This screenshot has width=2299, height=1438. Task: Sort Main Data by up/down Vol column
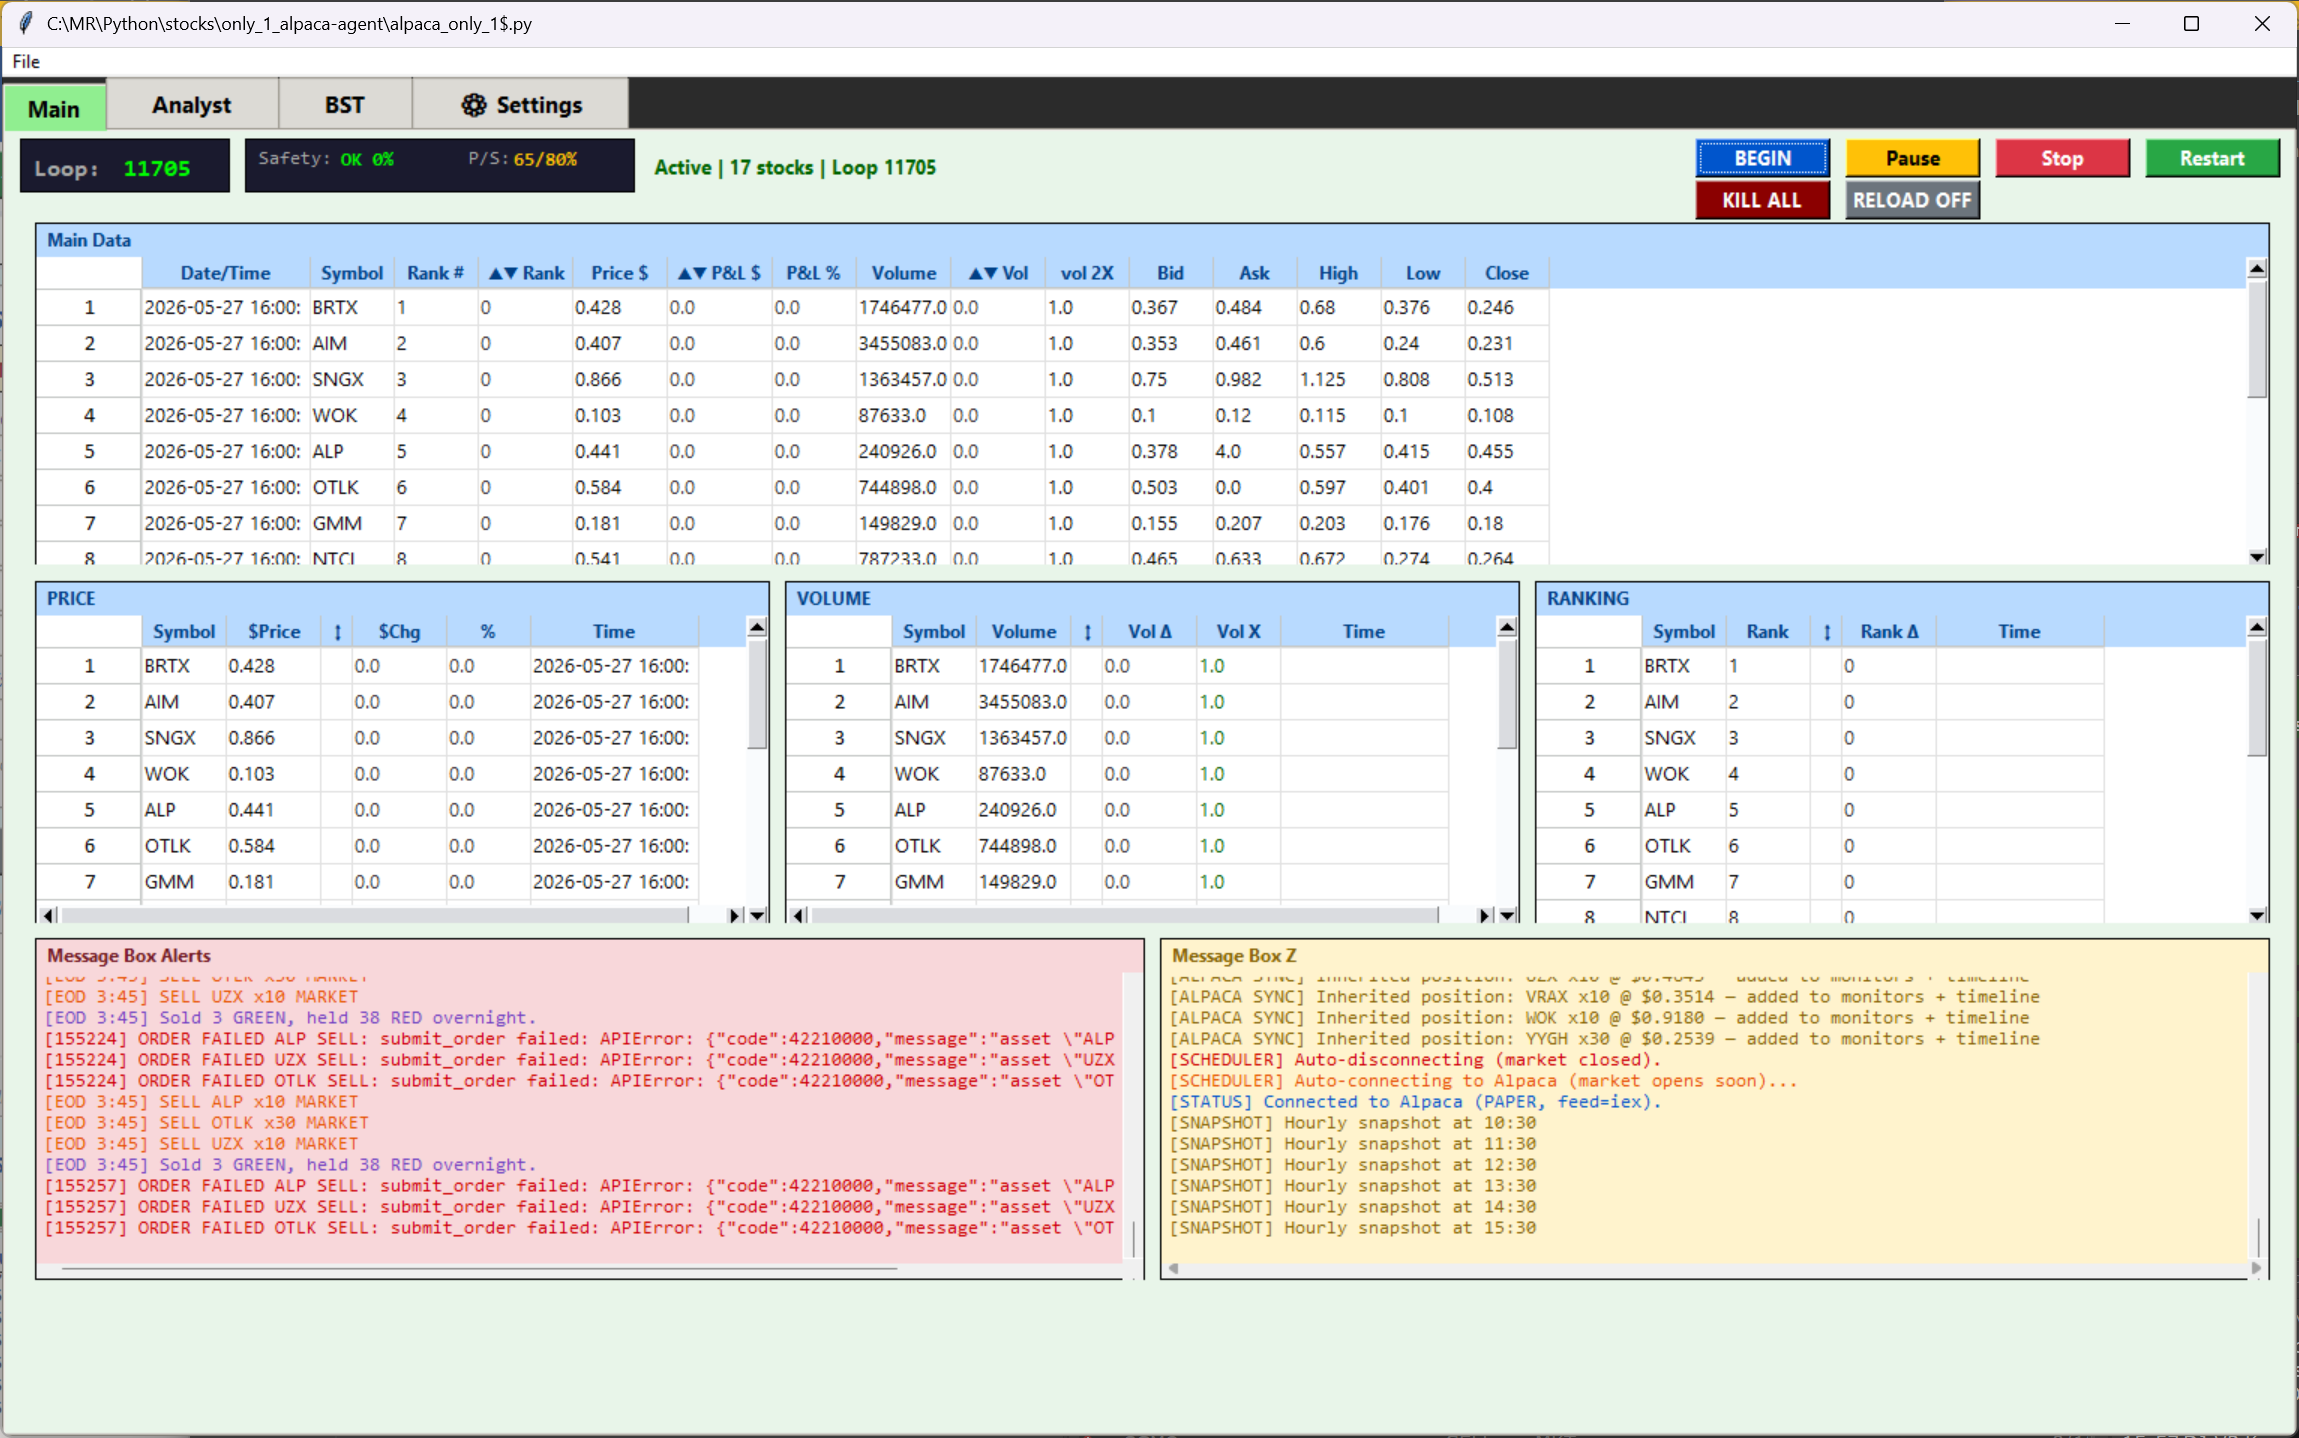click(998, 273)
